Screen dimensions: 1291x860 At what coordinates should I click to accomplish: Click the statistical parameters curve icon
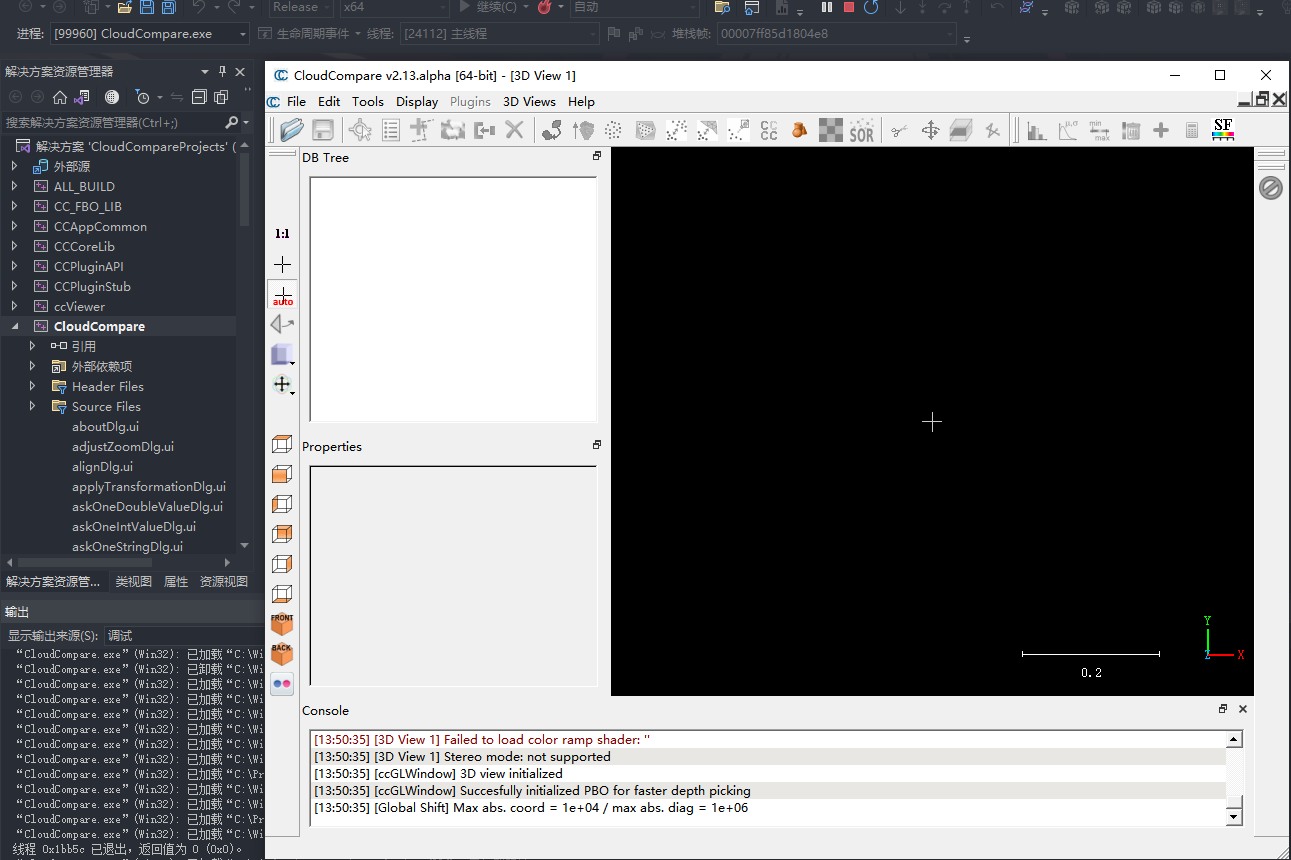coord(1068,130)
